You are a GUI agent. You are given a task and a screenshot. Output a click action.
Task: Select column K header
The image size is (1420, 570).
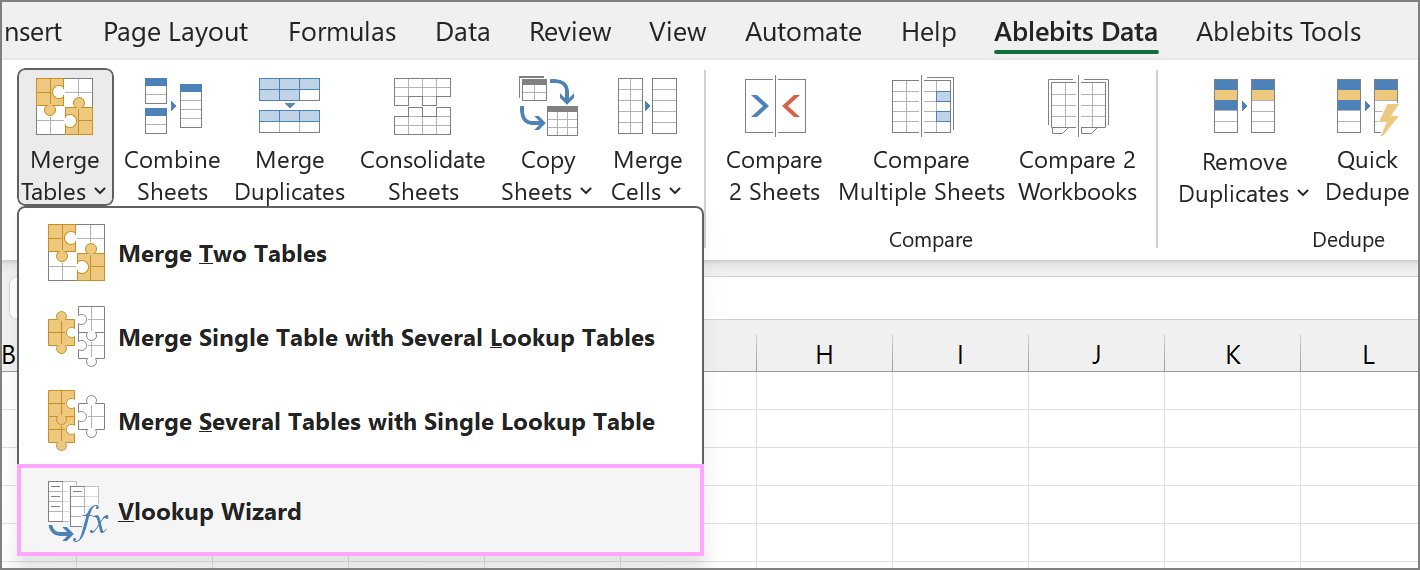tap(1232, 354)
